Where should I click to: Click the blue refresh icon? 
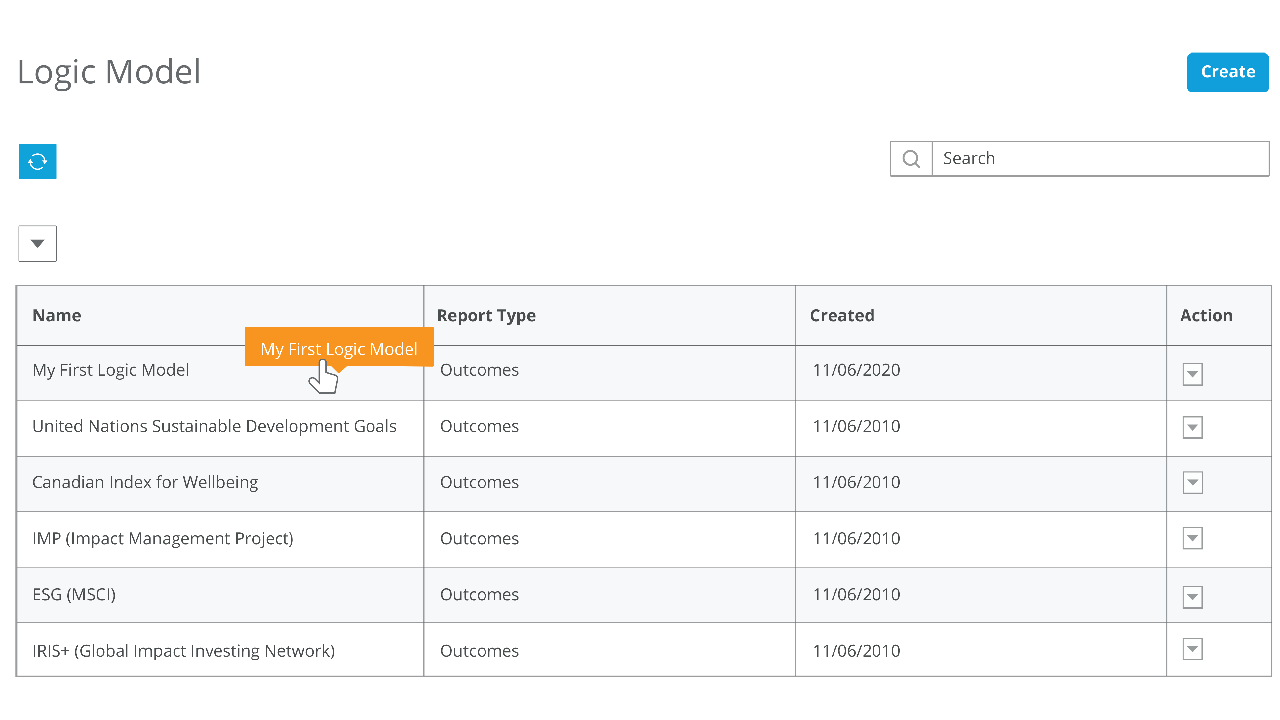pyautogui.click(x=38, y=161)
